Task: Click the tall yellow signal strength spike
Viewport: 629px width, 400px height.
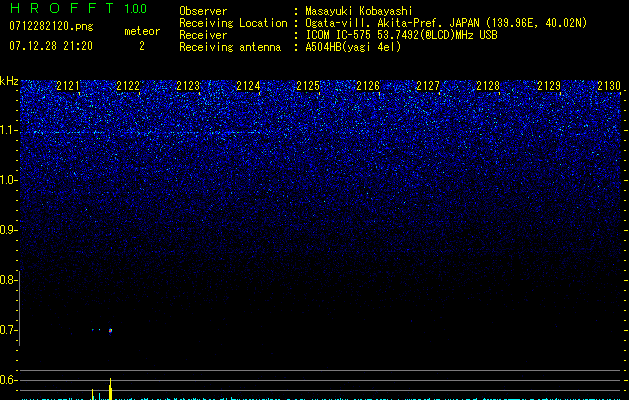Action: coord(110,389)
